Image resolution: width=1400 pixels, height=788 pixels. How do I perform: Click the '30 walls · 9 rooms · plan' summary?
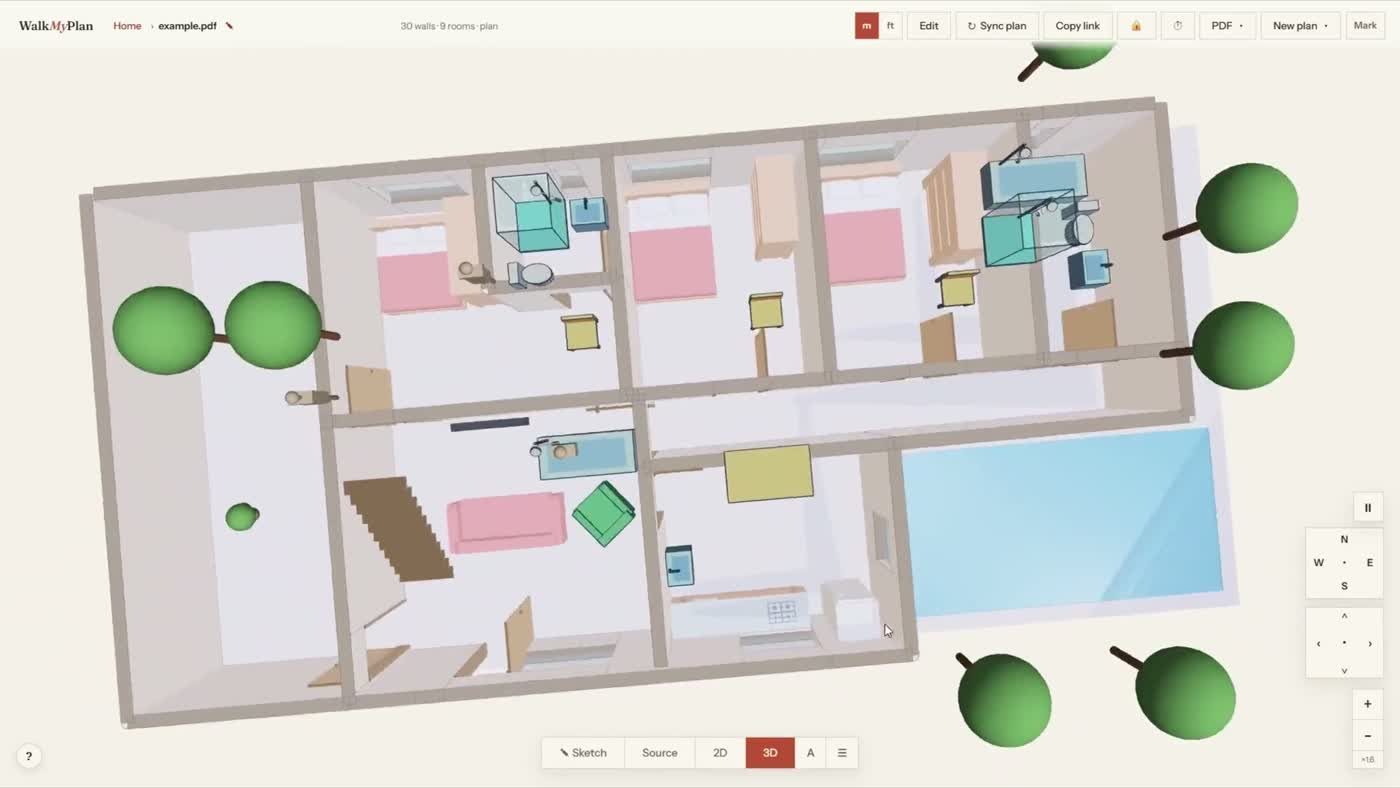[449, 26]
